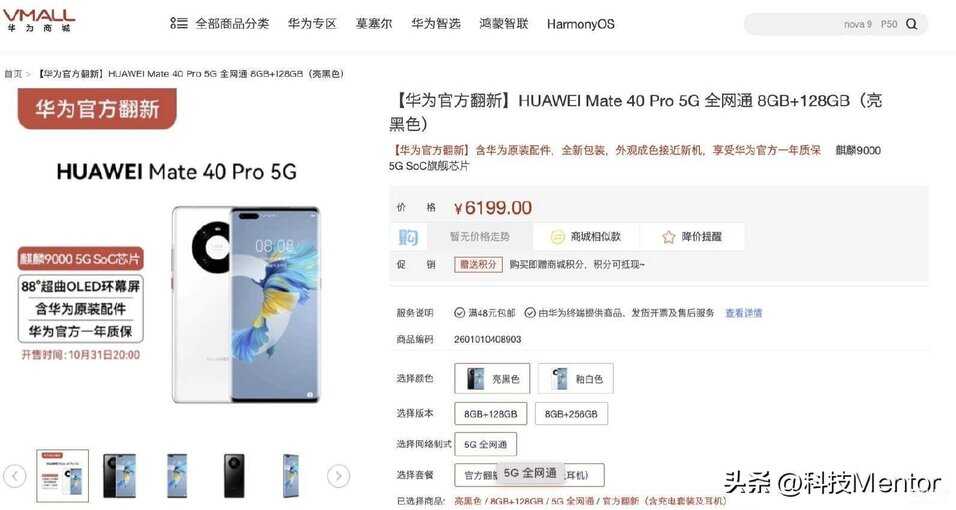Select the 亮黑色 color option
Image resolution: width=956 pixels, height=510 pixels.
click(x=492, y=378)
